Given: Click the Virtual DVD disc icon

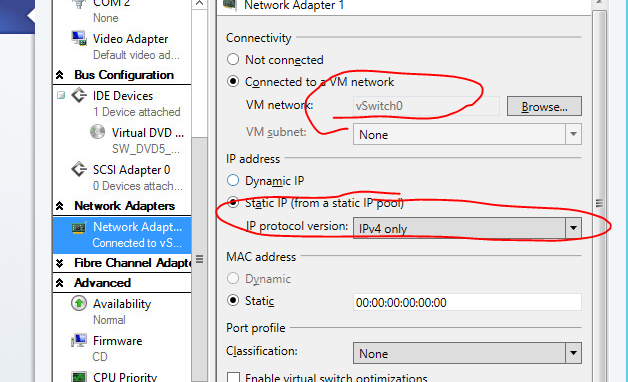Looking at the screenshot, I should coord(97,131).
